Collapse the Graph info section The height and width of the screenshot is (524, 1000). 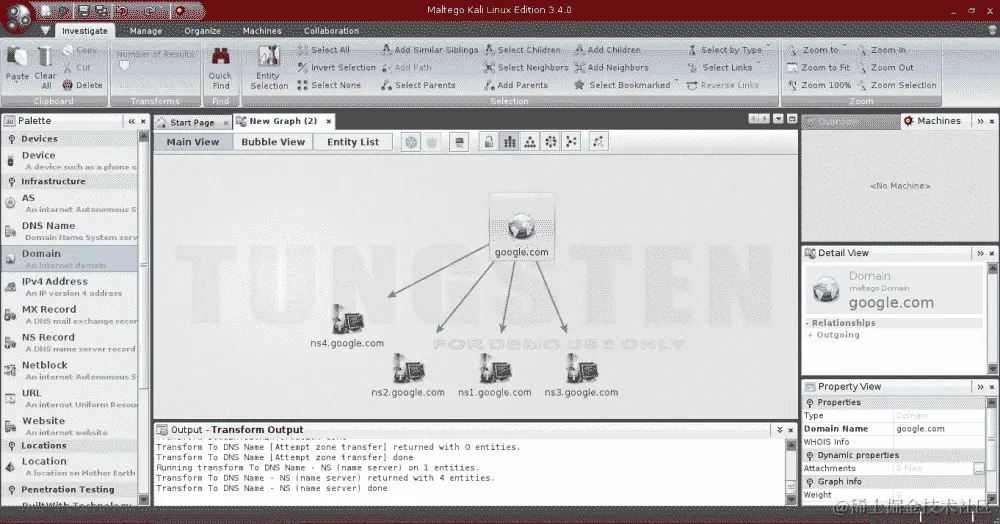tap(810, 482)
